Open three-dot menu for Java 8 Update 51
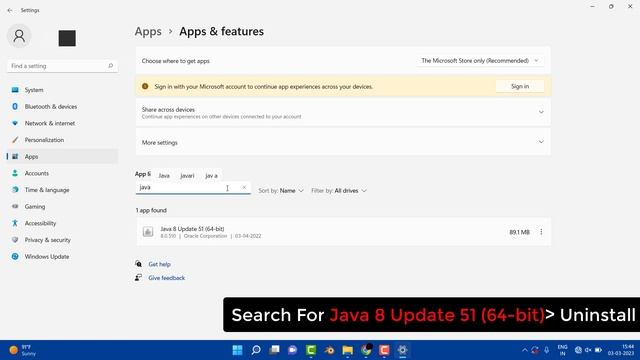Image resolution: width=640 pixels, height=360 pixels. [x=541, y=232]
